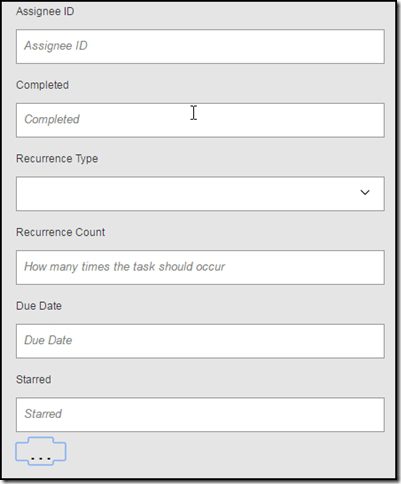Click inside the Assignee ID input field
401x484 pixels.
click(200, 46)
